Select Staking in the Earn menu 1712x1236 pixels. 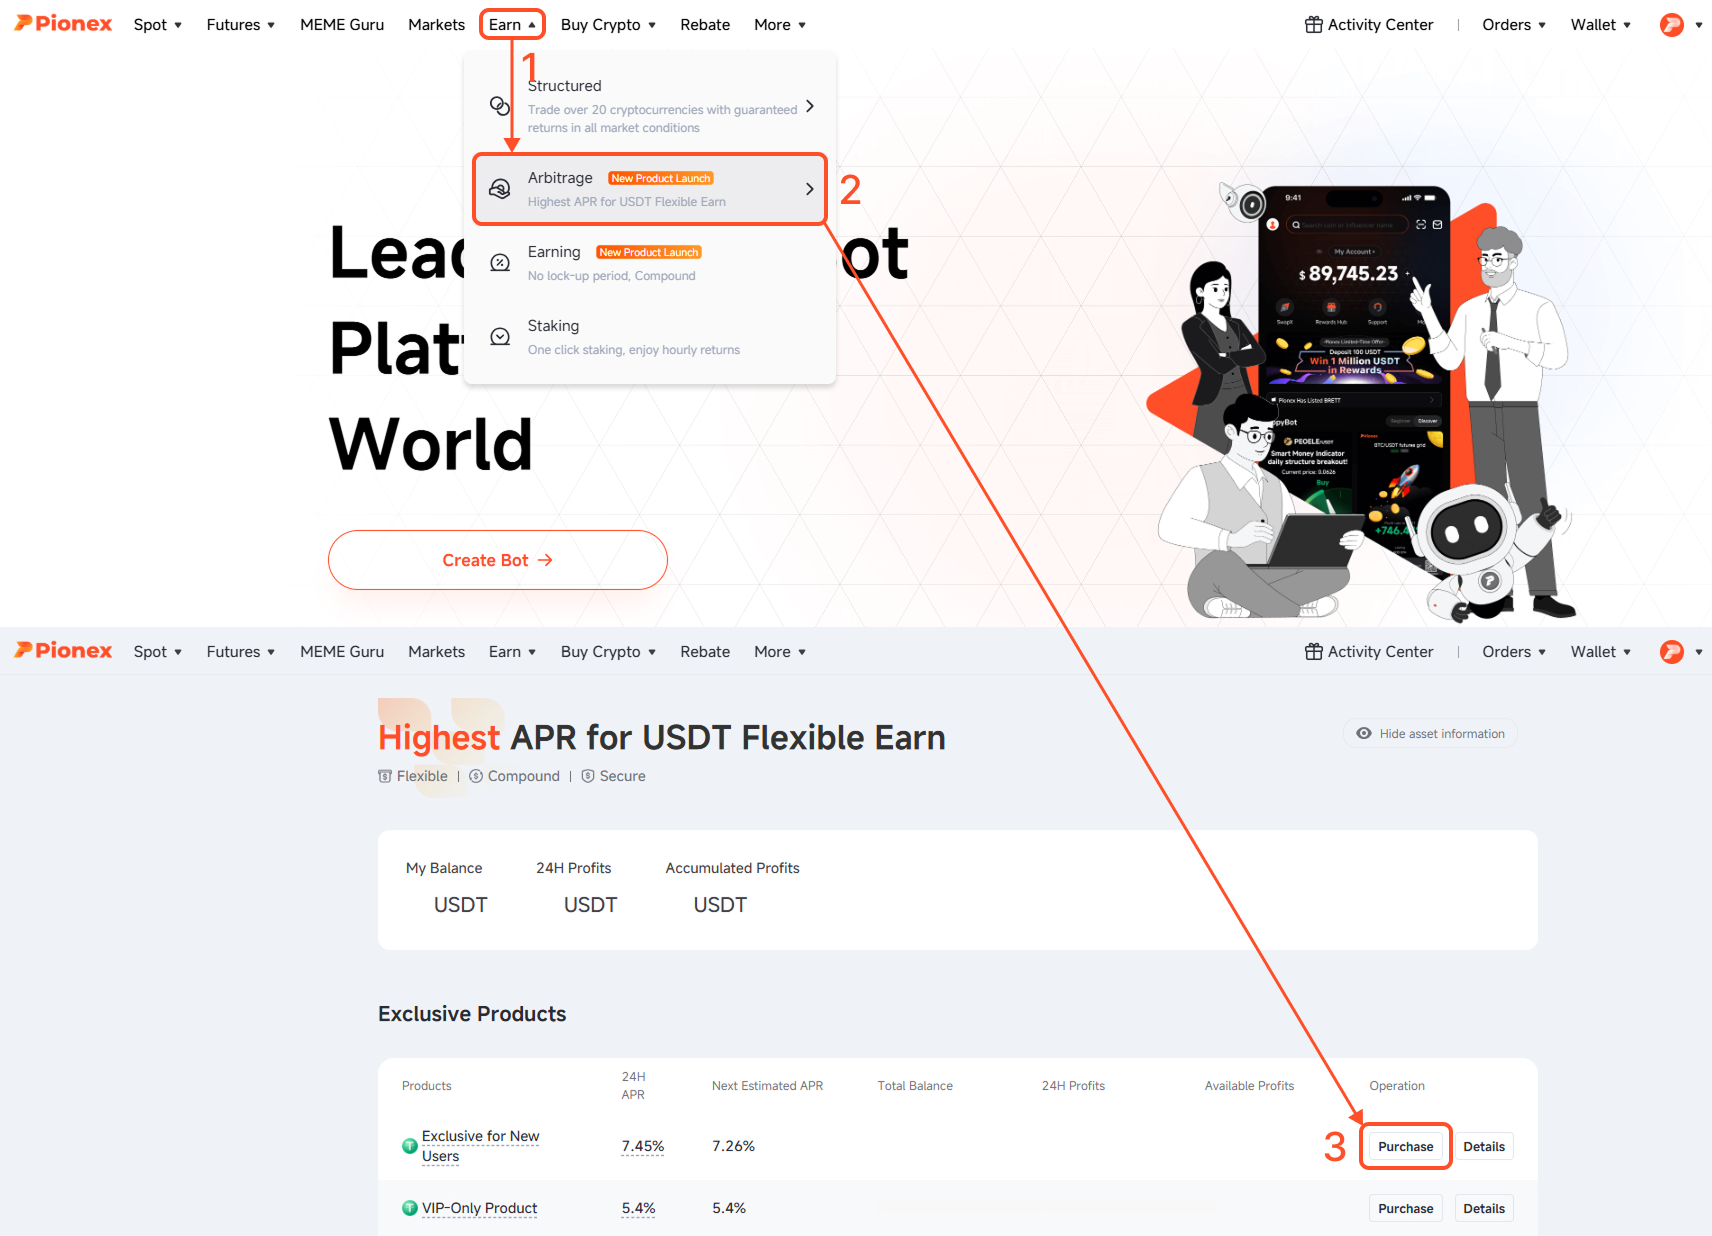pyautogui.click(x=650, y=336)
